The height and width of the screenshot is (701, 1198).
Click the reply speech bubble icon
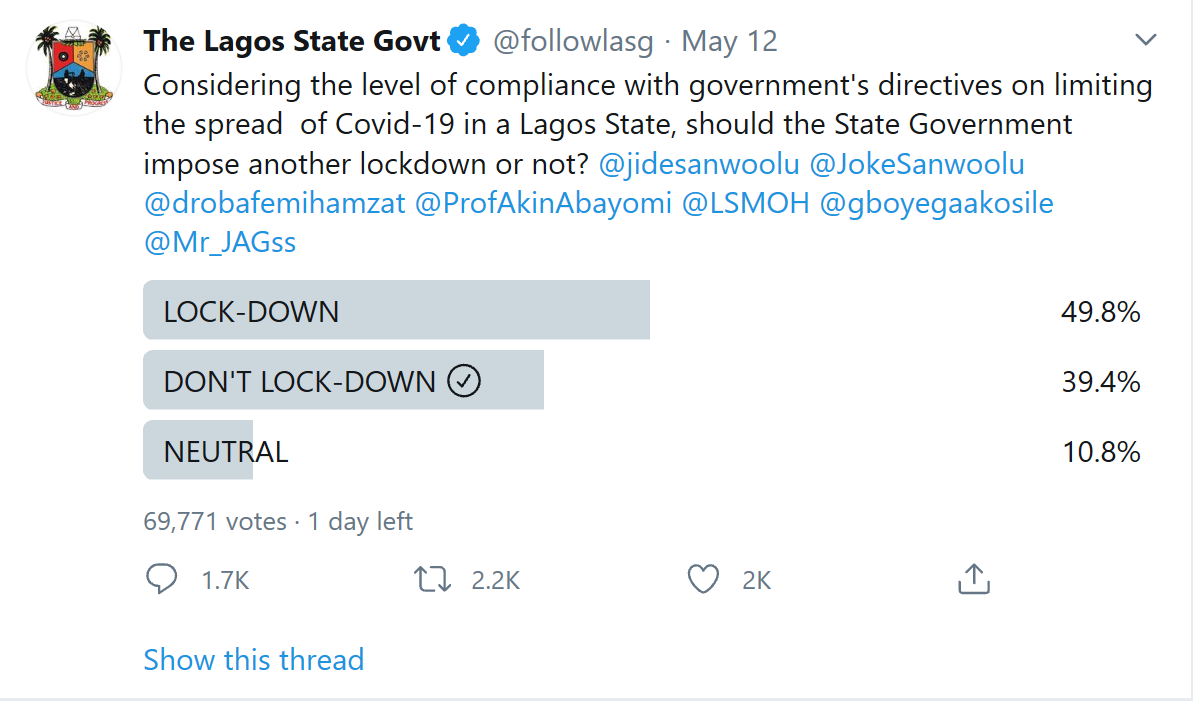coord(161,579)
